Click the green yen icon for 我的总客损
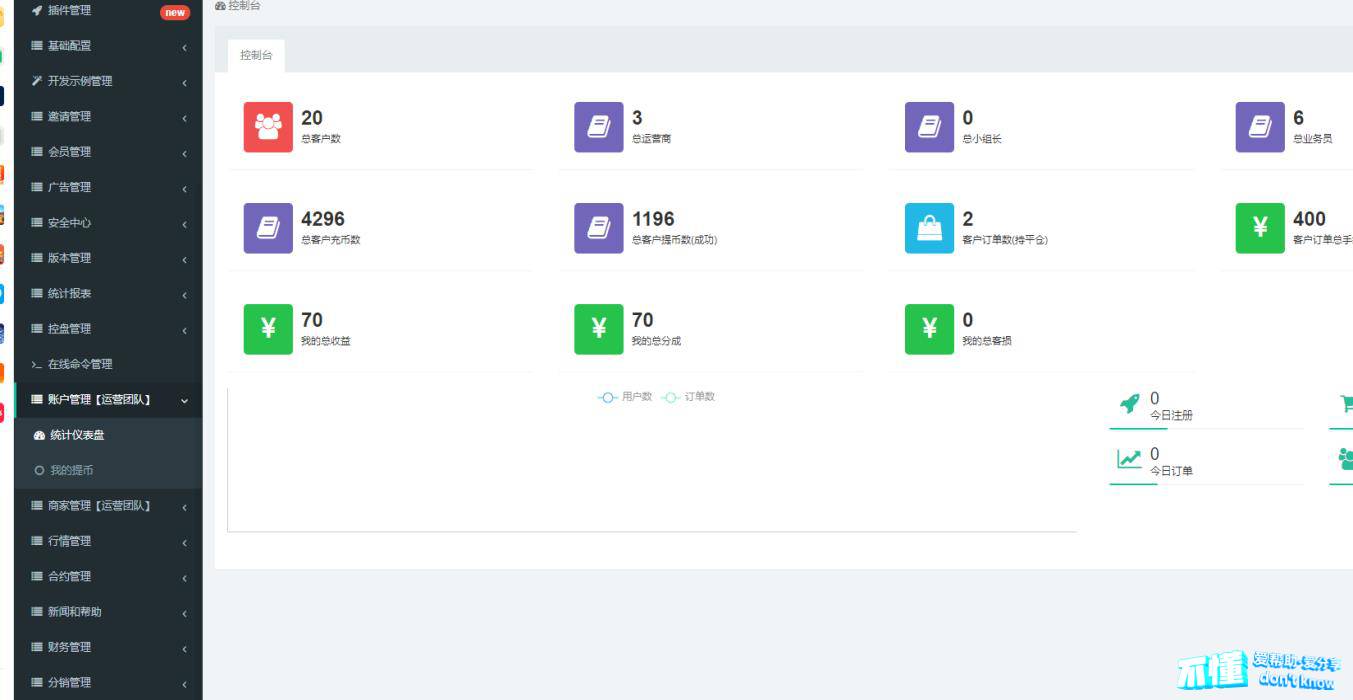 (929, 329)
